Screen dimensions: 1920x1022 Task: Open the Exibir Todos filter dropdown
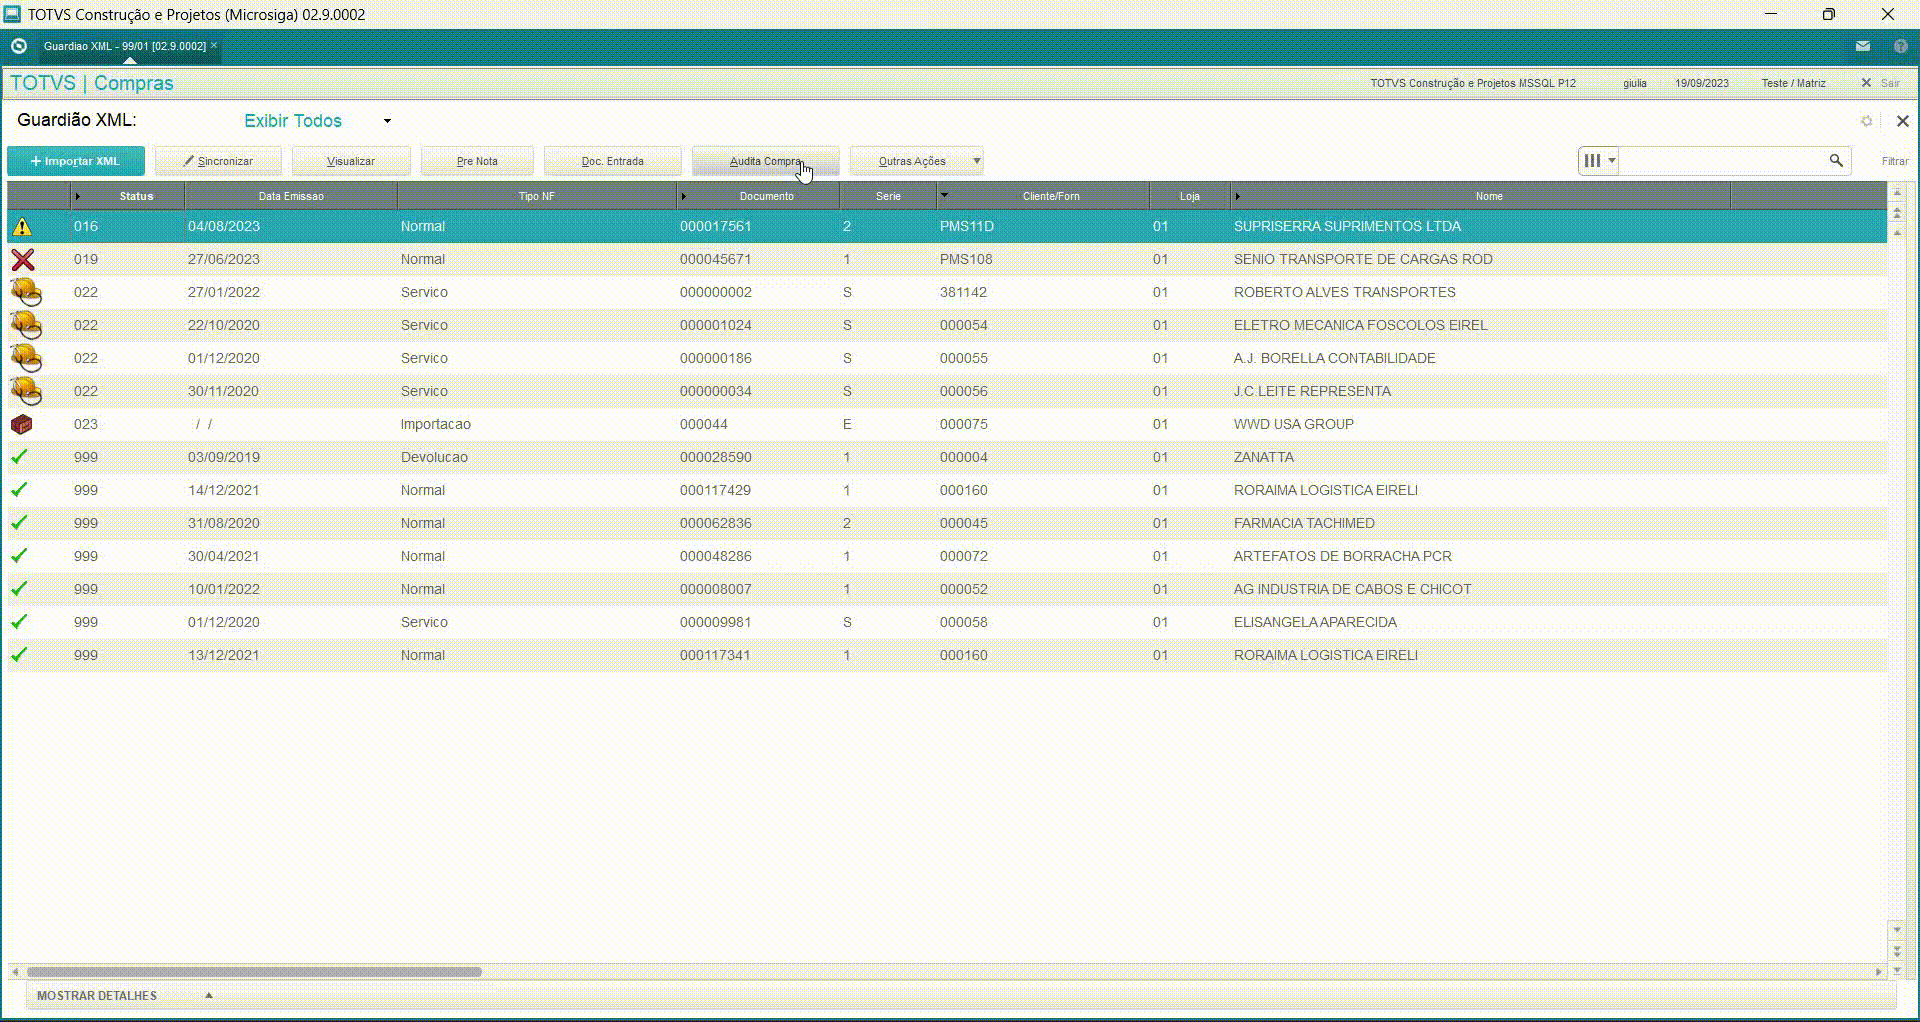[387, 121]
